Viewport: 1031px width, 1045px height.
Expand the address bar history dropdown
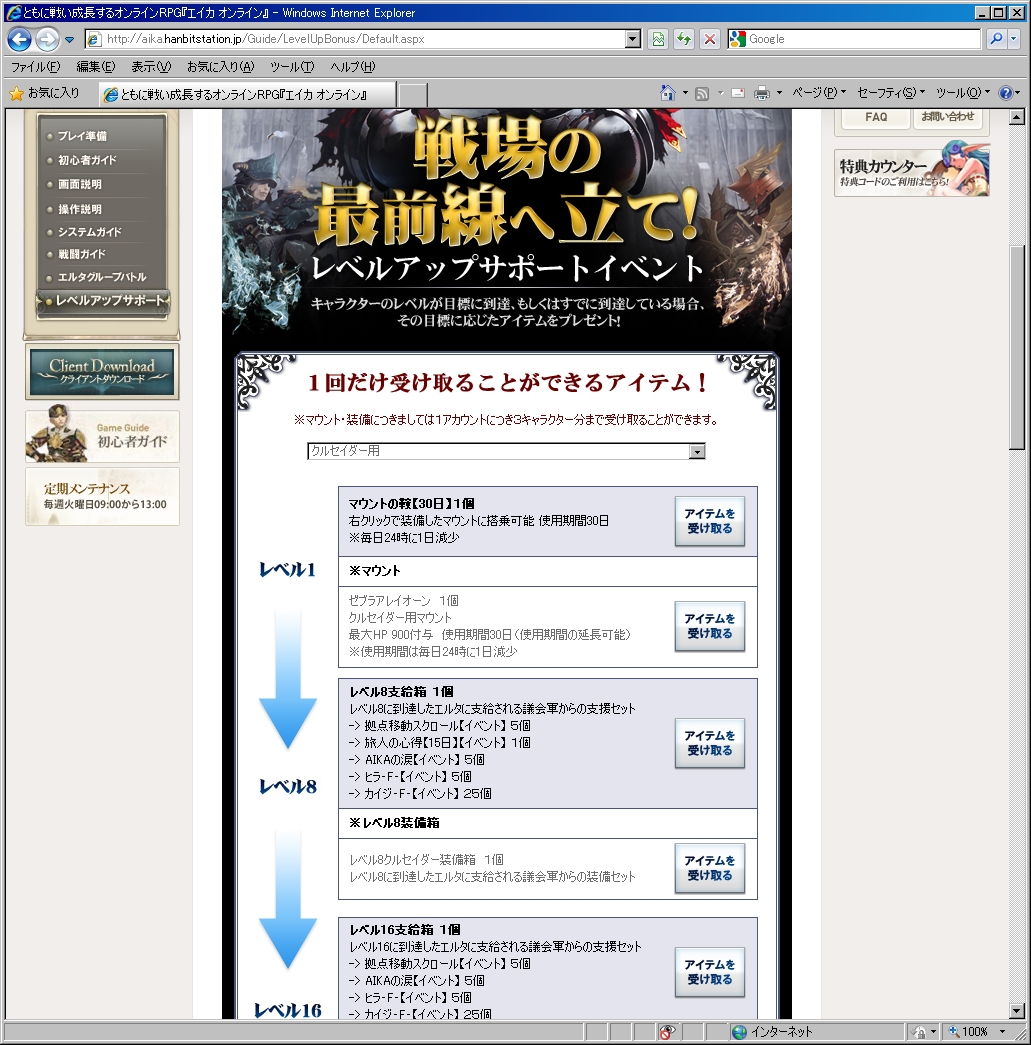click(x=633, y=39)
